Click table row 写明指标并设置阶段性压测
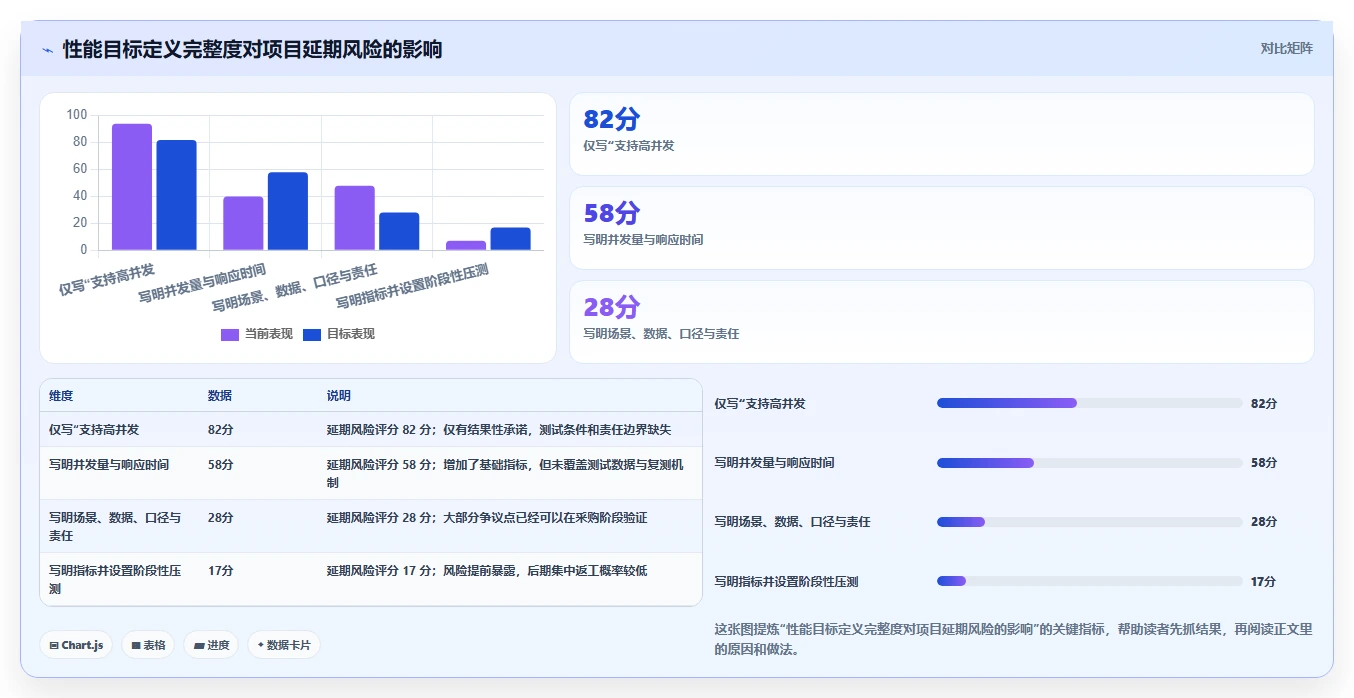This screenshot has height=698, width=1354. 371,579
